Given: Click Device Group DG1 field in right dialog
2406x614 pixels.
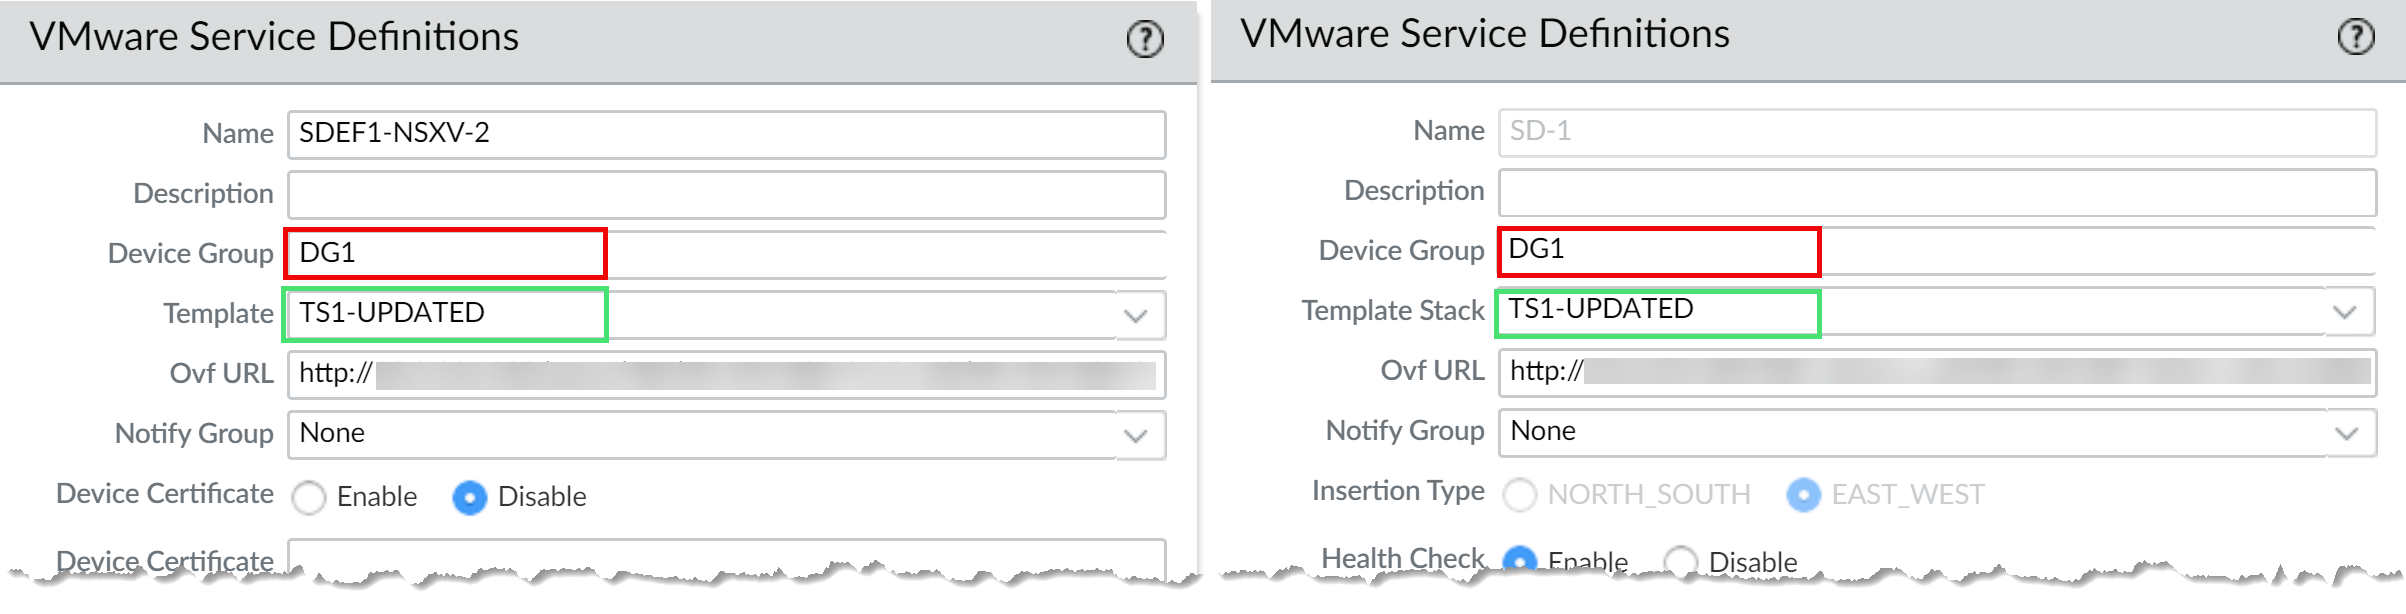Looking at the screenshot, I should click(x=1936, y=251).
